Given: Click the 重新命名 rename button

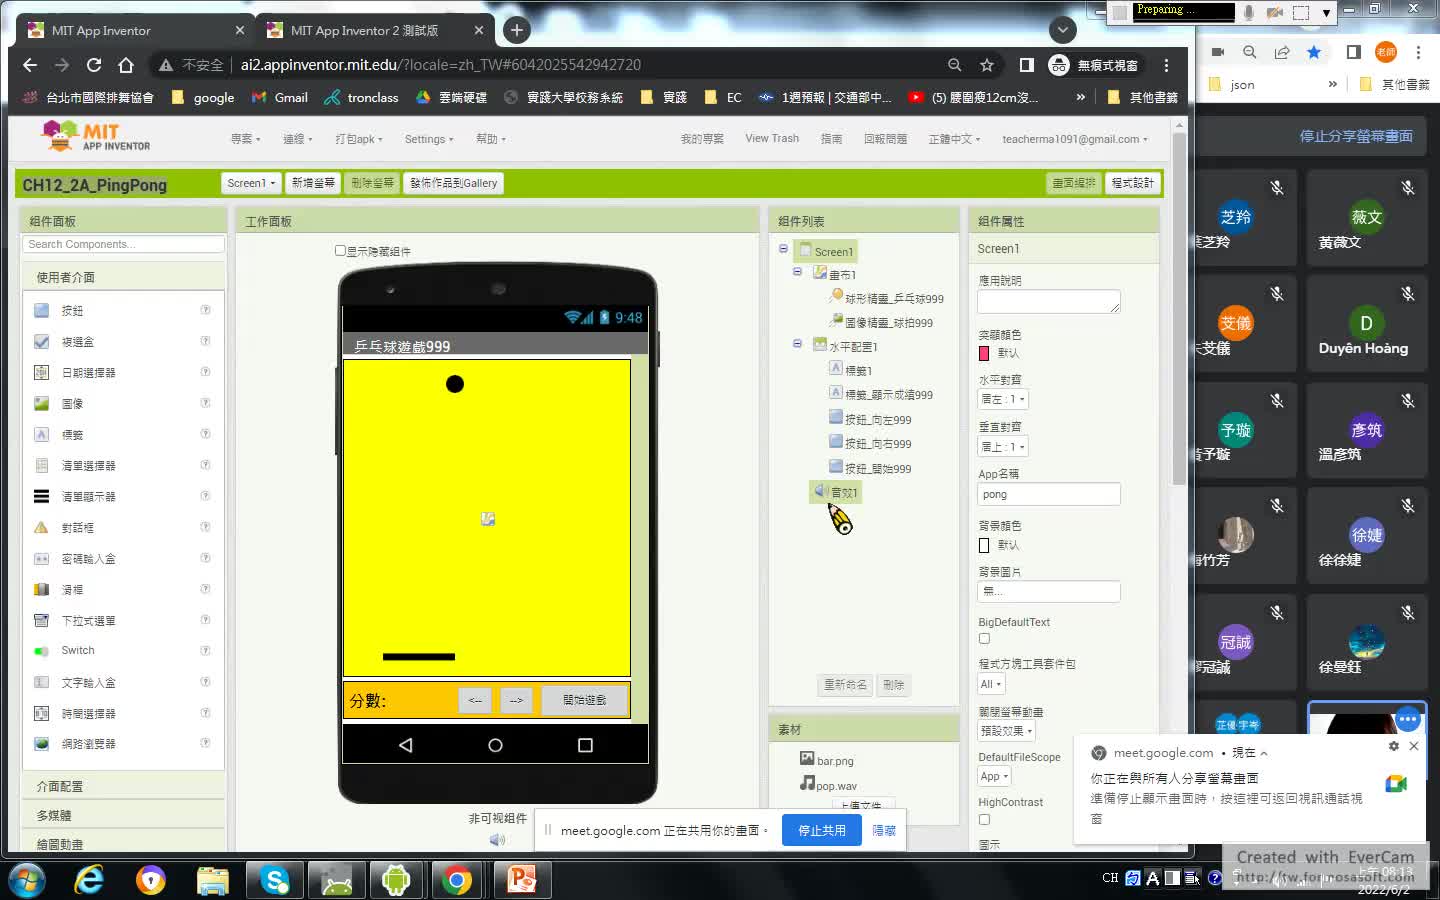Looking at the screenshot, I should pos(845,685).
